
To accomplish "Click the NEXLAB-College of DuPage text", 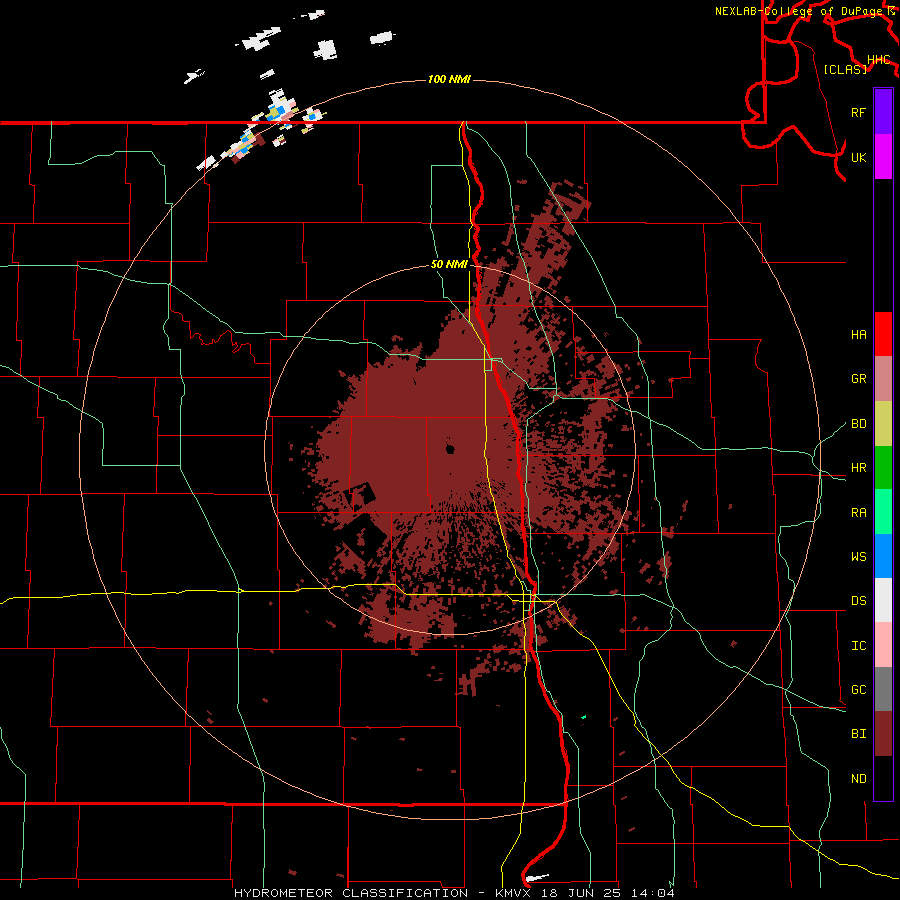I will (x=799, y=11).
